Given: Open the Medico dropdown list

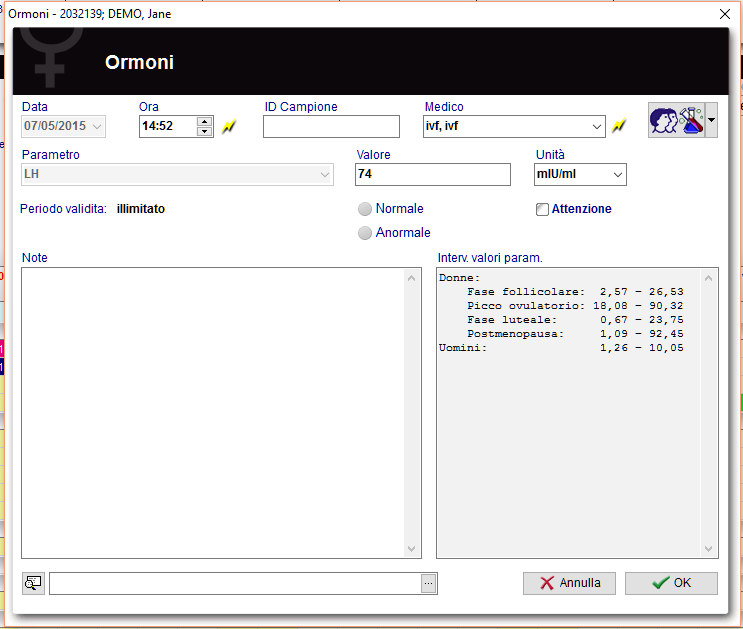Looking at the screenshot, I should (x=597, y=127).
